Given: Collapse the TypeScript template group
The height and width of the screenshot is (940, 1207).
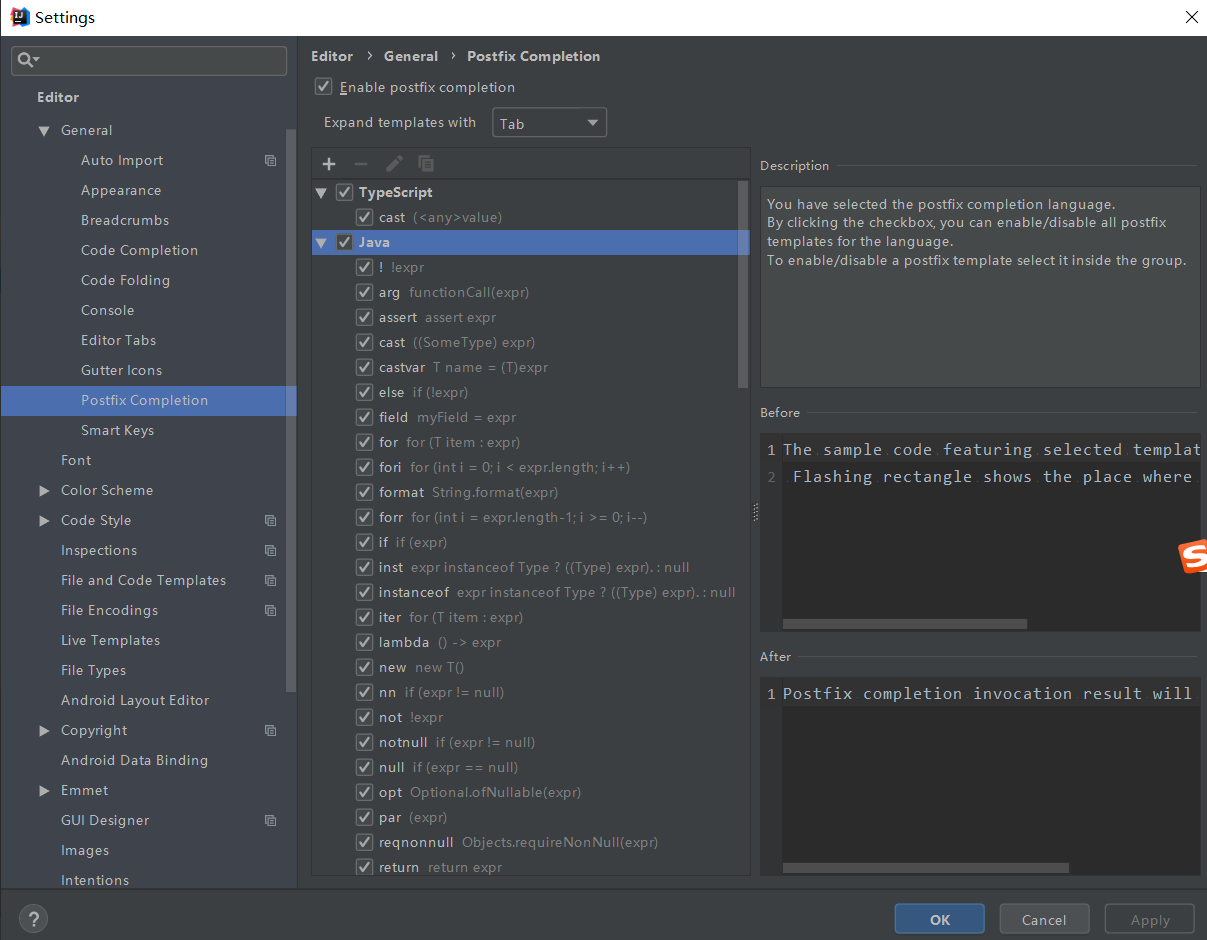Looking at the screenshot, I should point(321,192).
